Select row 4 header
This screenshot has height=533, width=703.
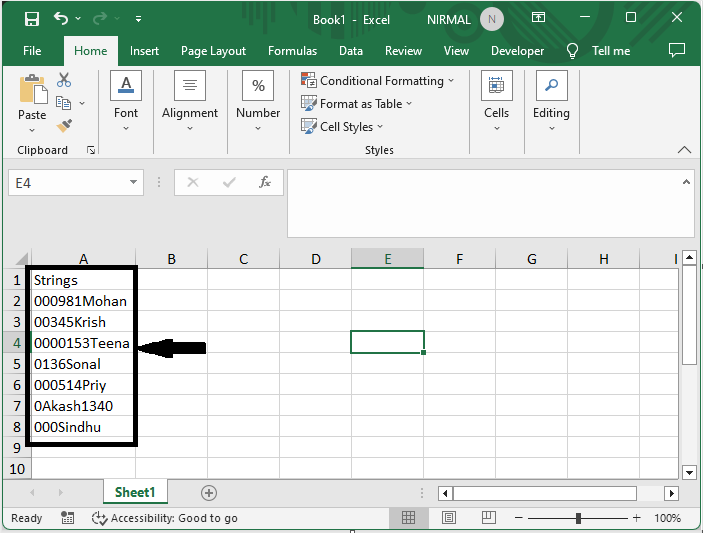17,343
